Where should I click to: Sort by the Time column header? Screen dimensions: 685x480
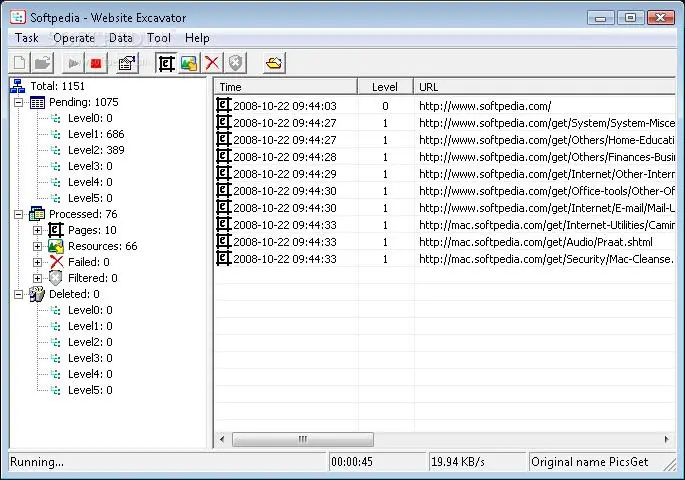286,86
